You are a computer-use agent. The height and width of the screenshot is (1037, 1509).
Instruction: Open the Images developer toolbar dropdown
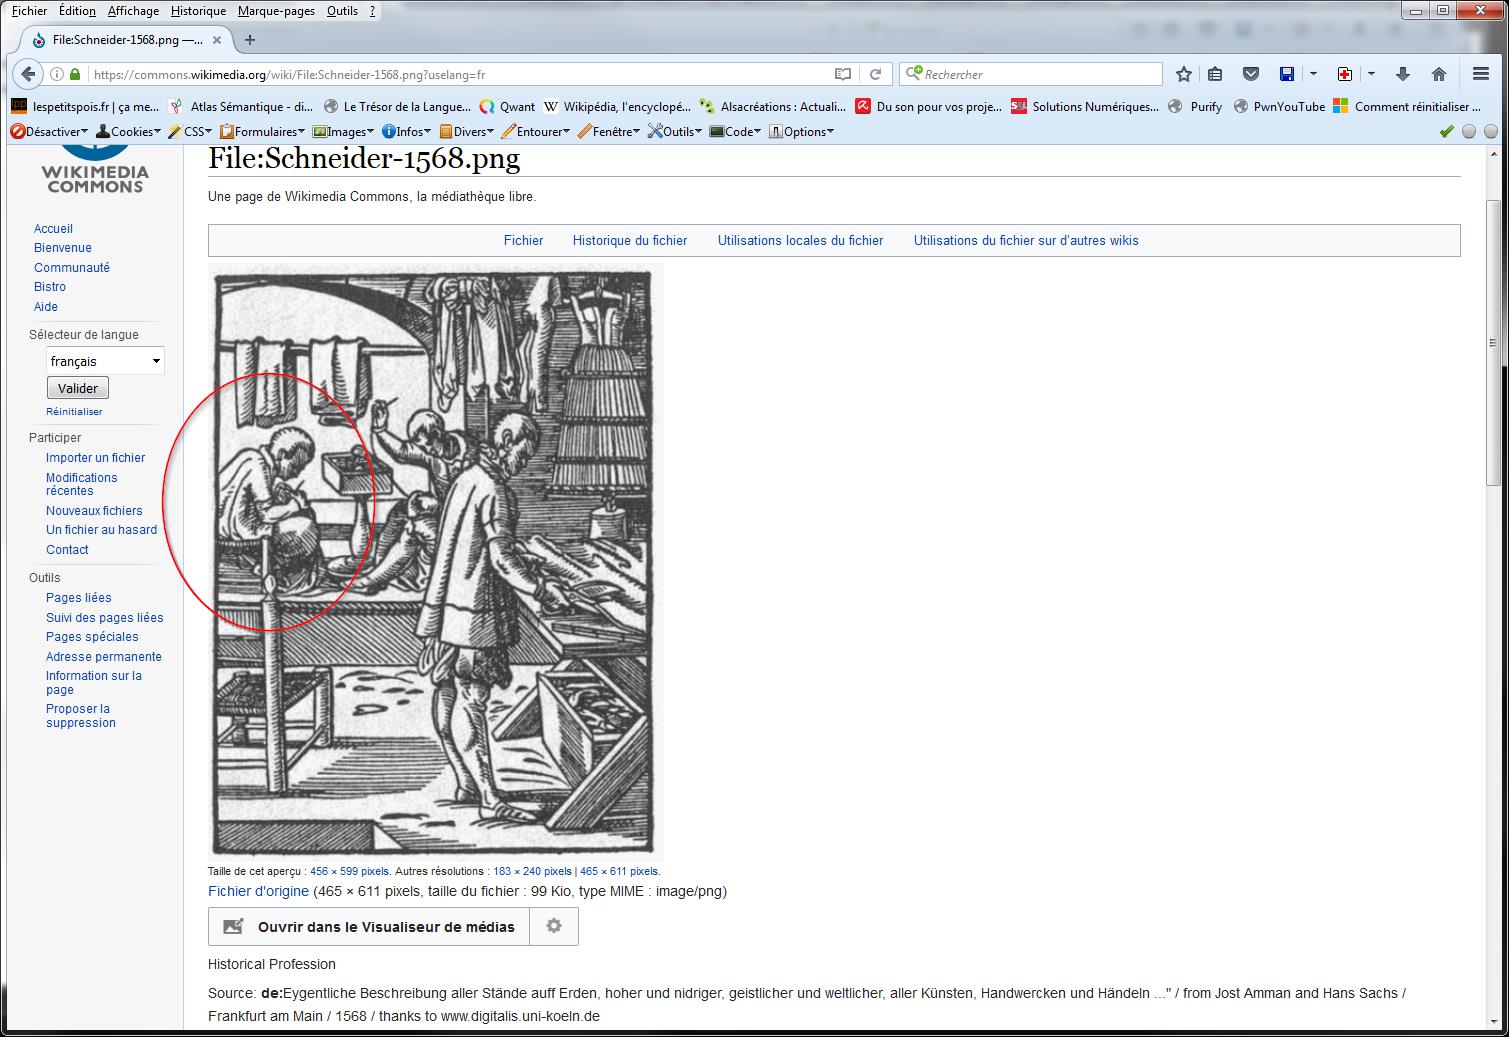click(343, 132)
